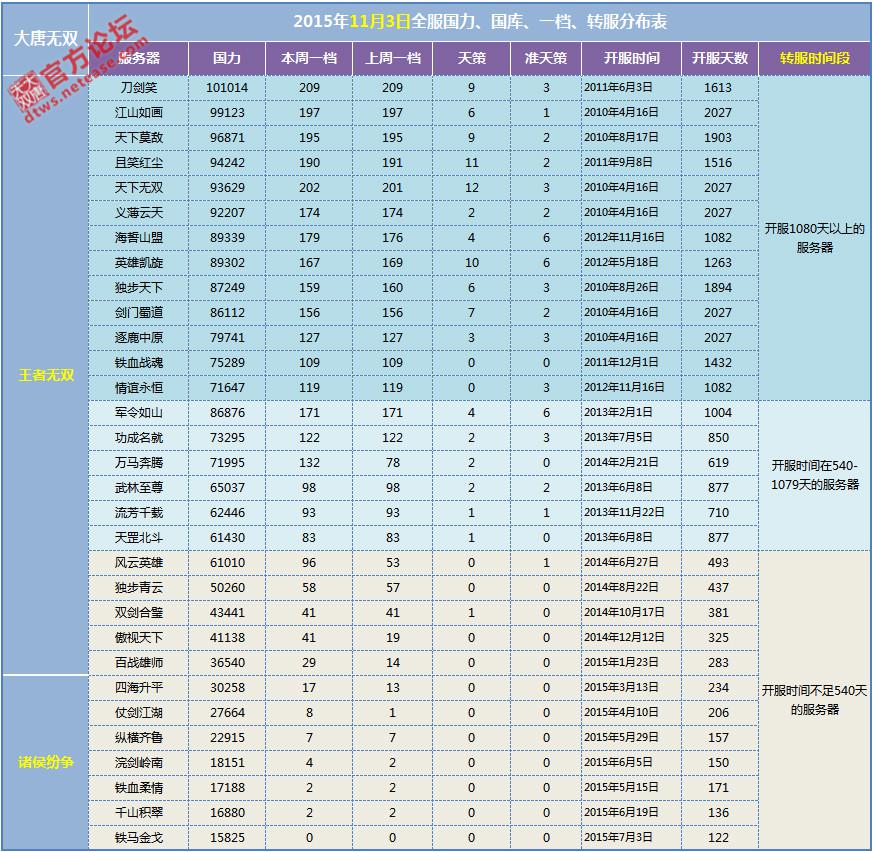Screen dimensions: 873x852
Task: Click open days value 493
Action: pos(718,563)
